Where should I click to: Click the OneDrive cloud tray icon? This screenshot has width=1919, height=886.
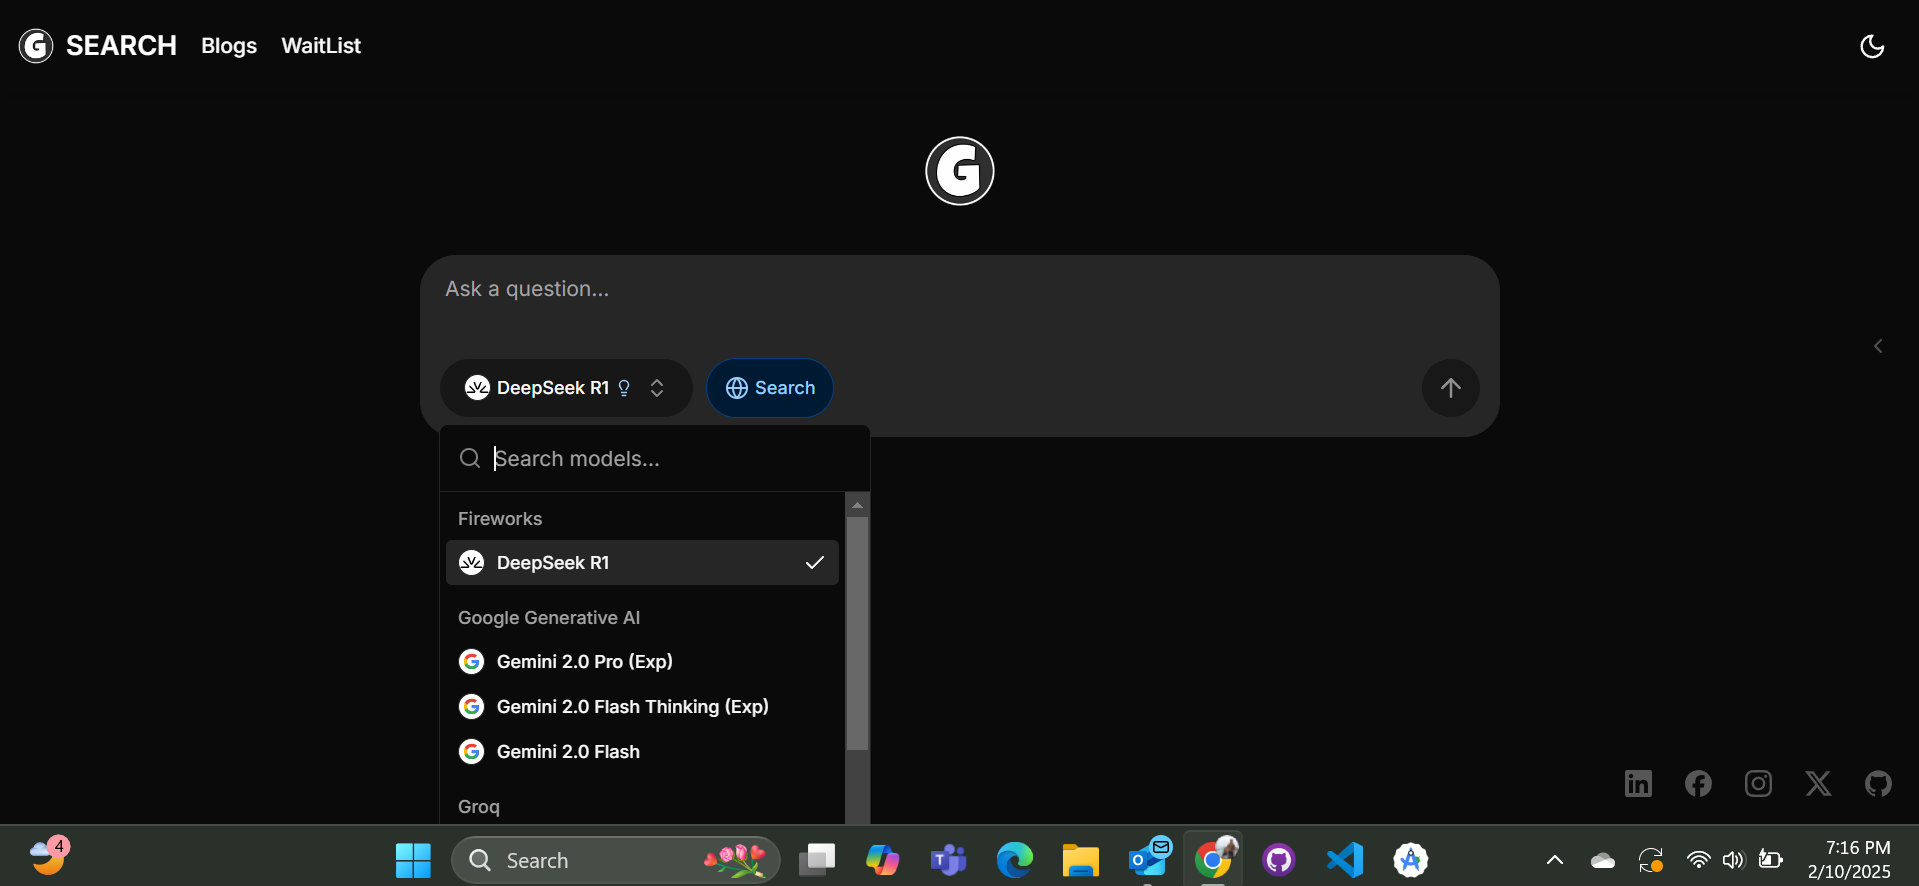point(1603,860)
